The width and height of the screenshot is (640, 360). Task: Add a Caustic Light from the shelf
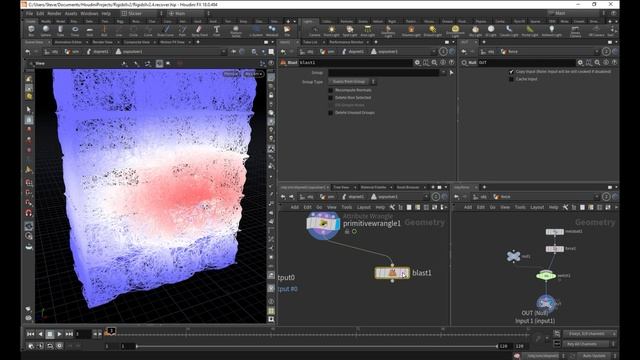pyautogui.click(x=509, y=30)
